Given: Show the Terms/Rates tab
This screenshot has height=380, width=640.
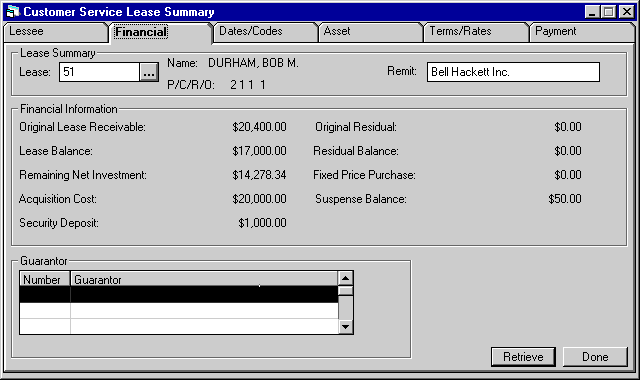Looking at the screenshot, I should [476, 32].
